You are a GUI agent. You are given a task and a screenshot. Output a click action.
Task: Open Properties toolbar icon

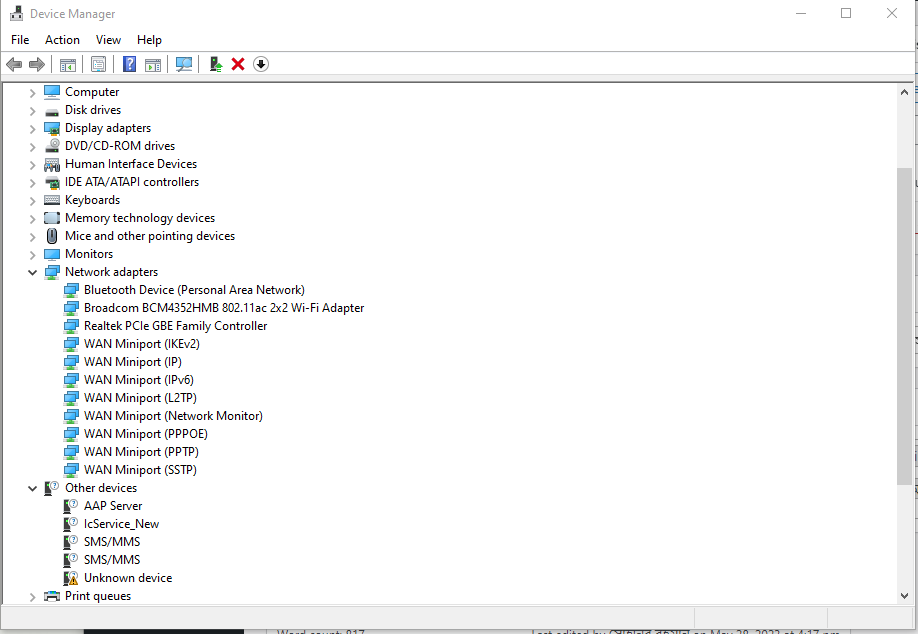[x=98, y=64]
